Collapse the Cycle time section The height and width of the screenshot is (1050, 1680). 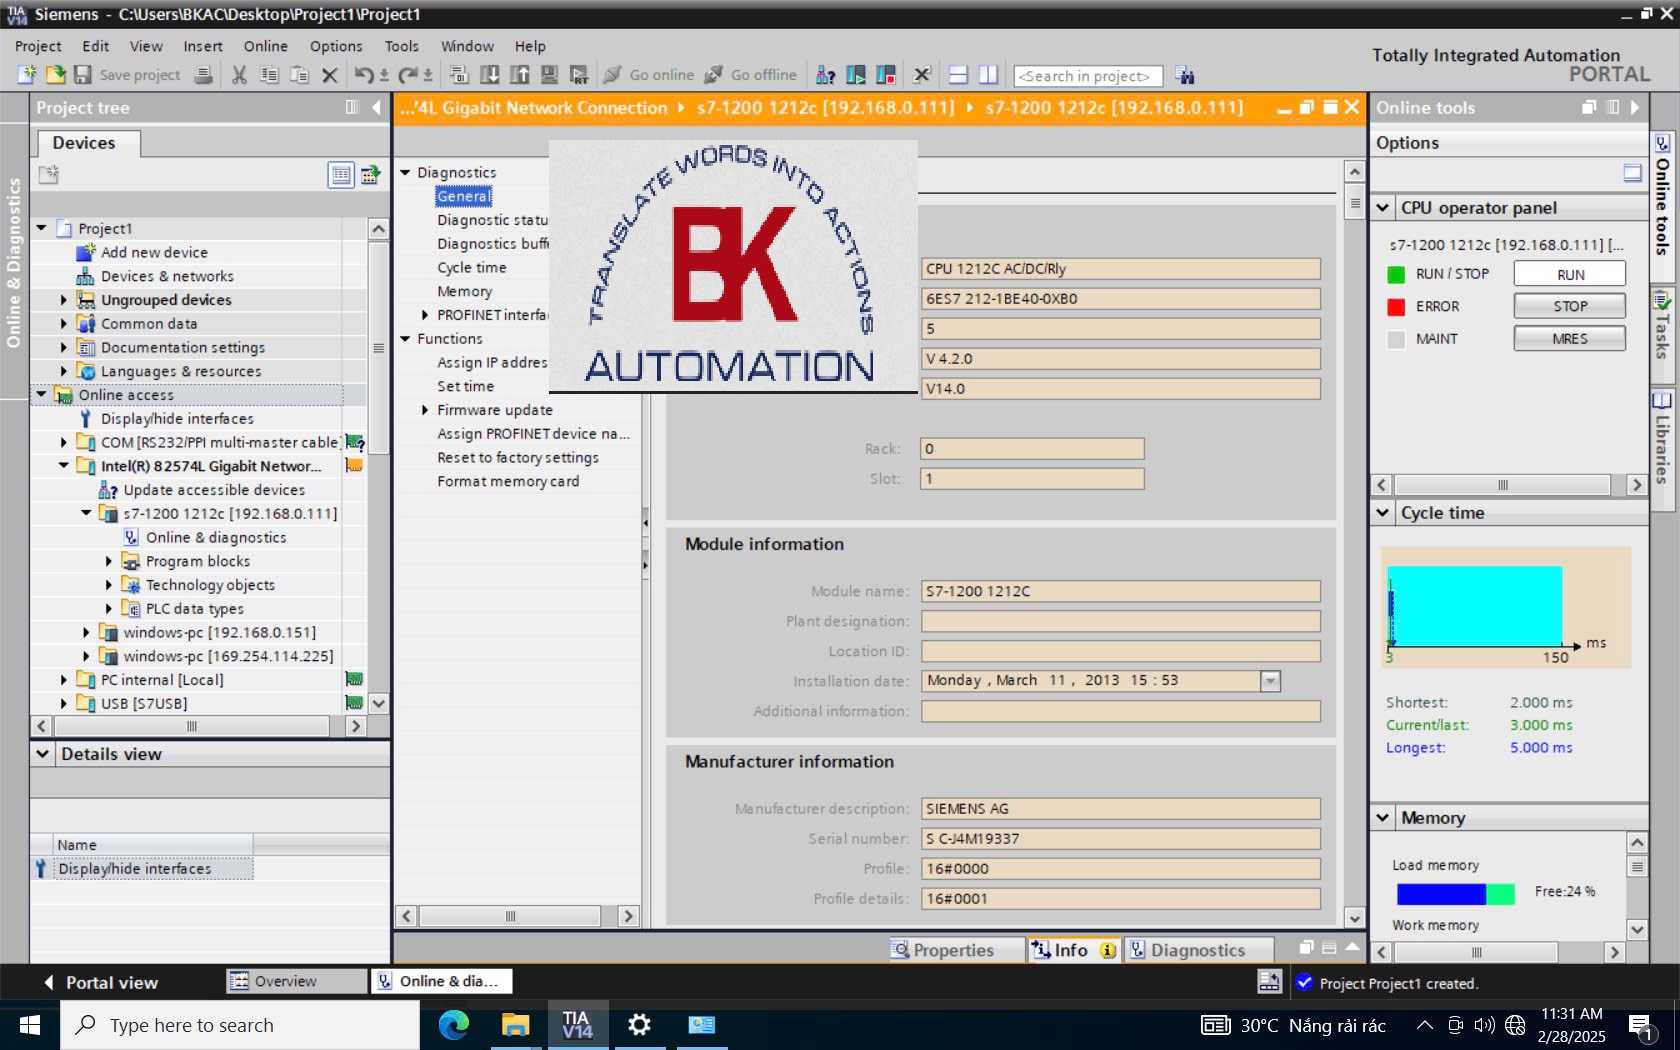1383,513
